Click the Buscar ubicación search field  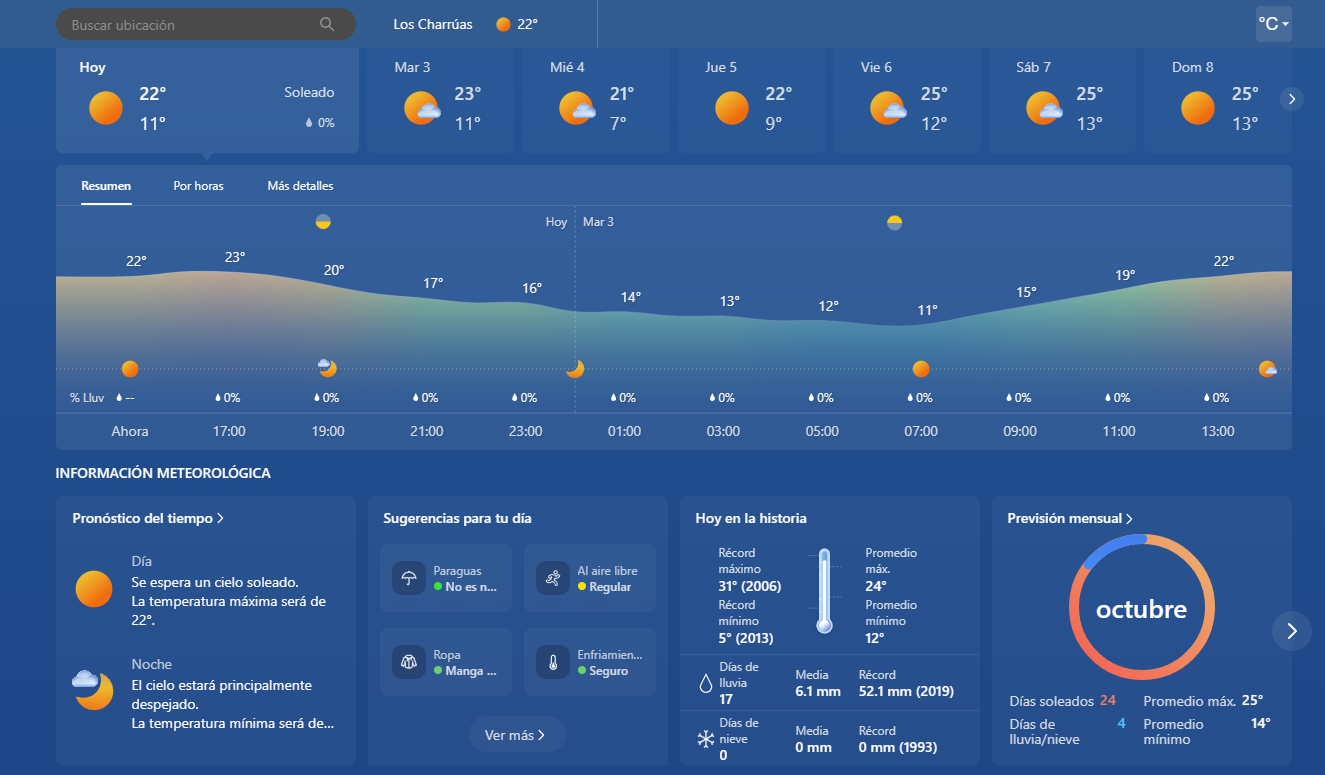click(x=190, y=24)
